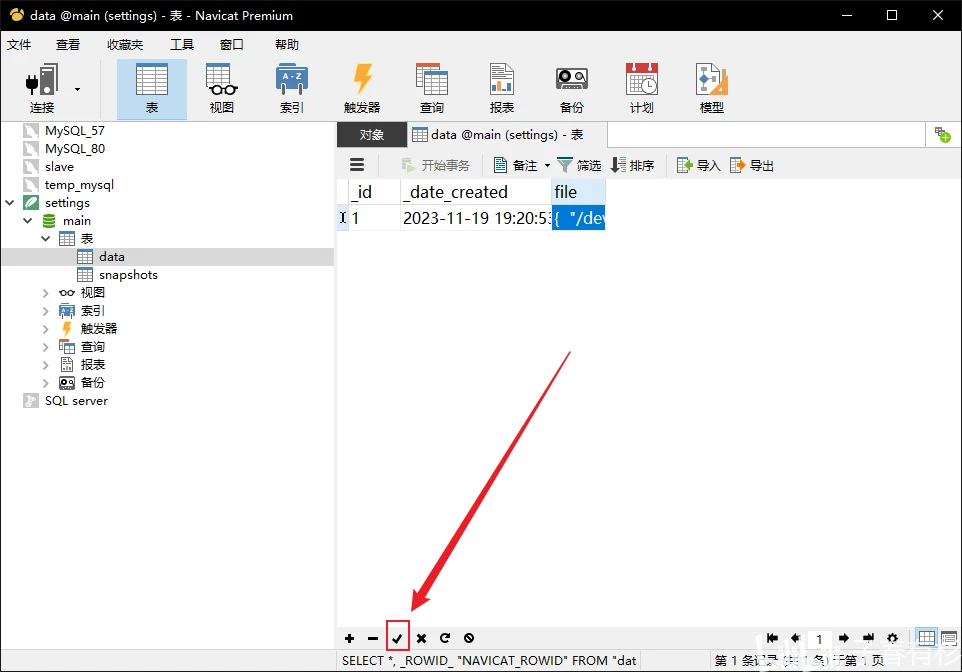
Task: Select the _date_created column header
Action: click(x=476, y=192)
